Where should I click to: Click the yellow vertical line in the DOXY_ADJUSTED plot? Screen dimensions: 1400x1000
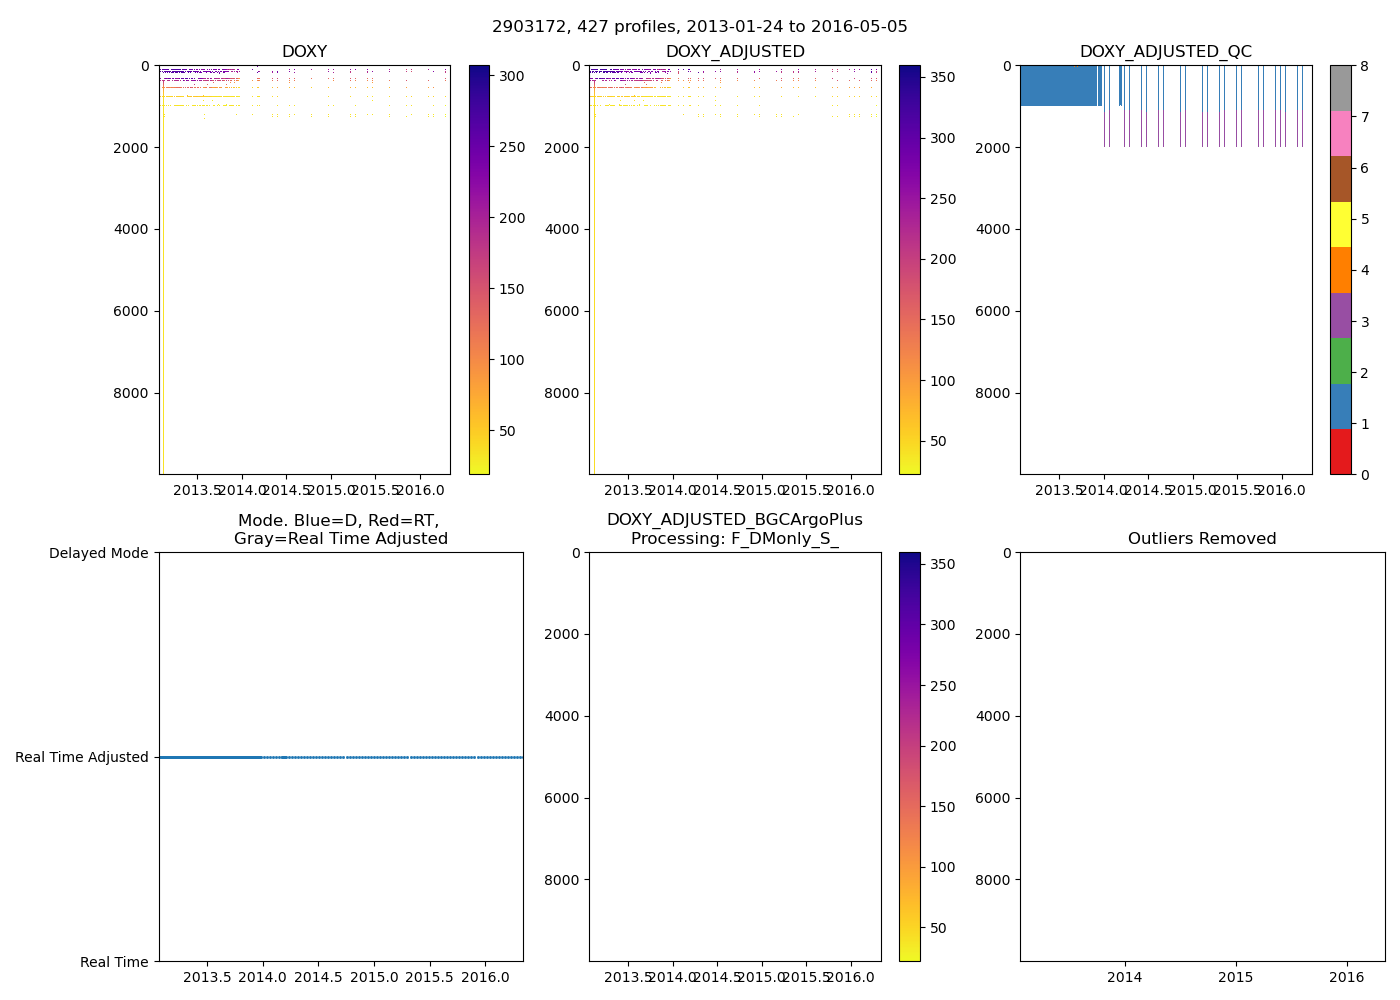tap(594, 300)
